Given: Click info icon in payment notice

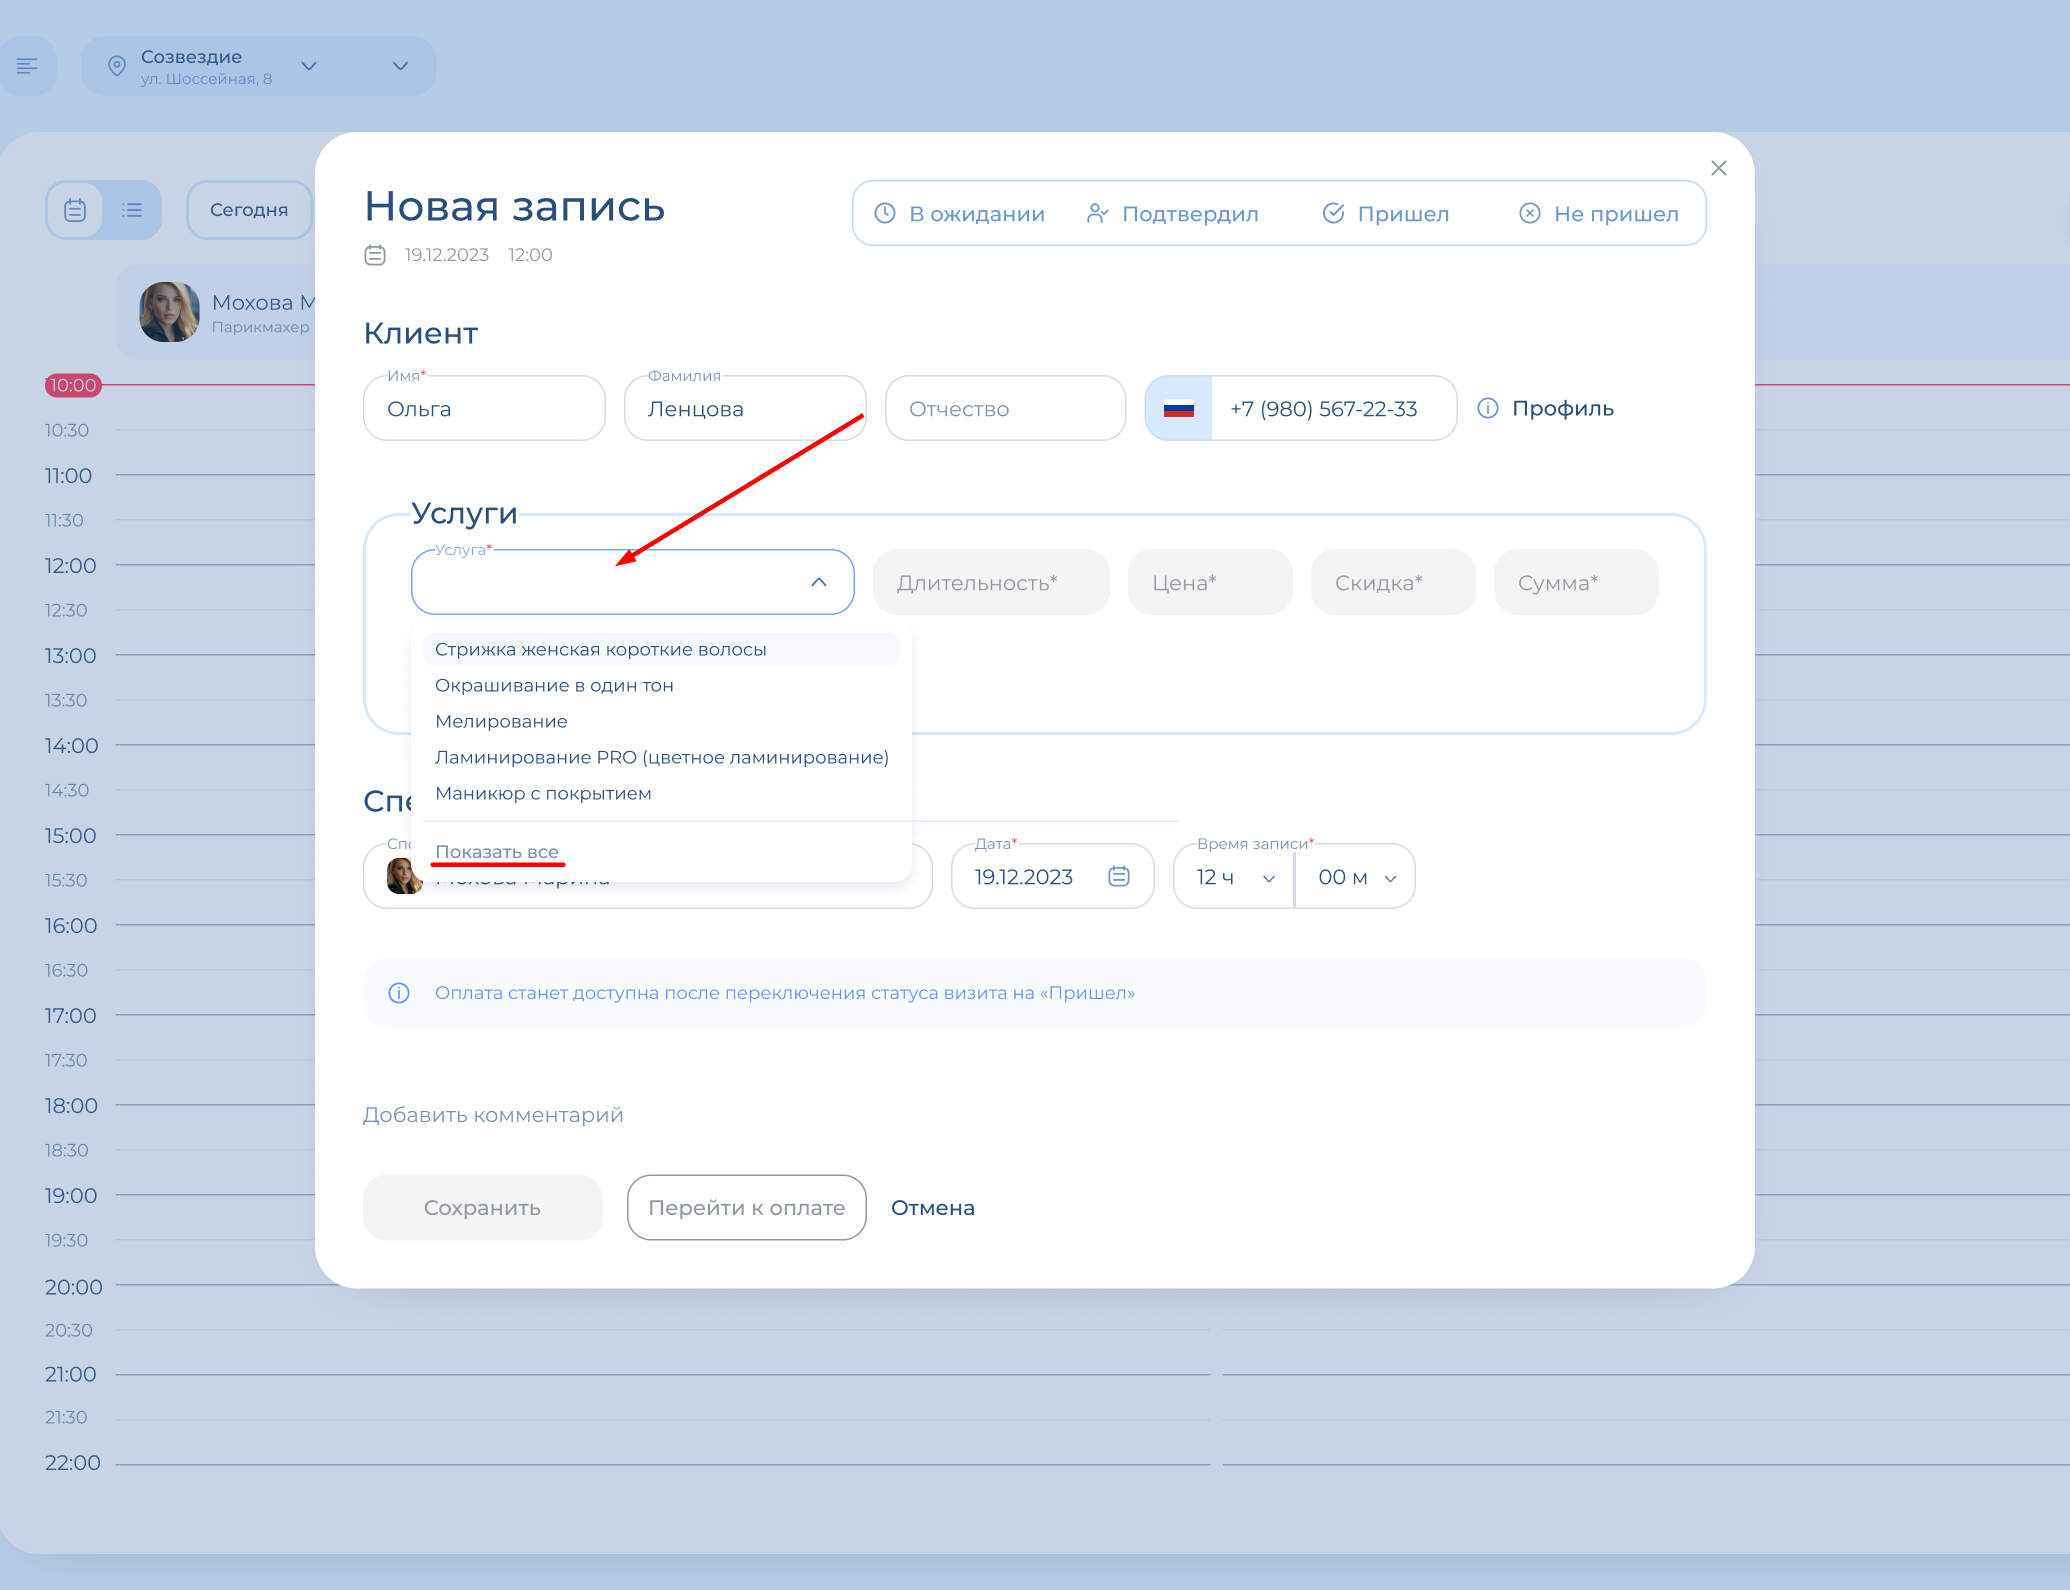Looking at the screenshot, I should [x=399, y=993].
